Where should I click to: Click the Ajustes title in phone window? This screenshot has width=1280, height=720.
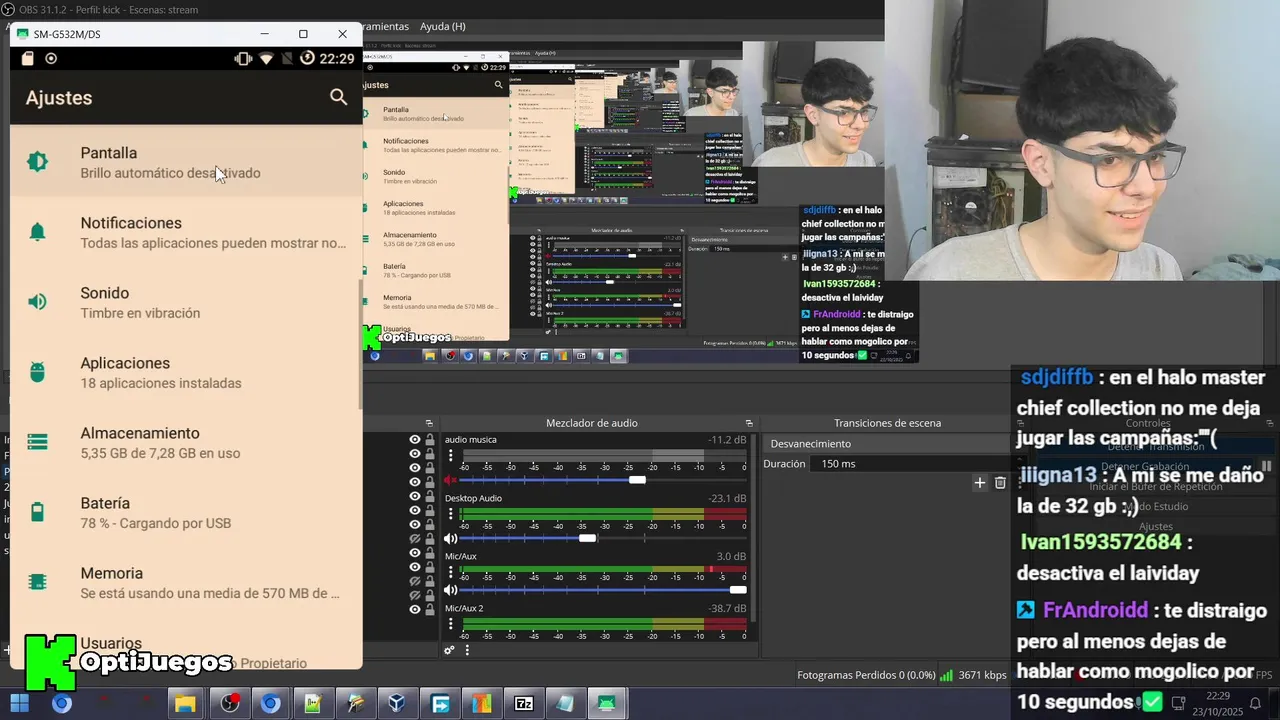pyautogui.click(x=59, y=98)
